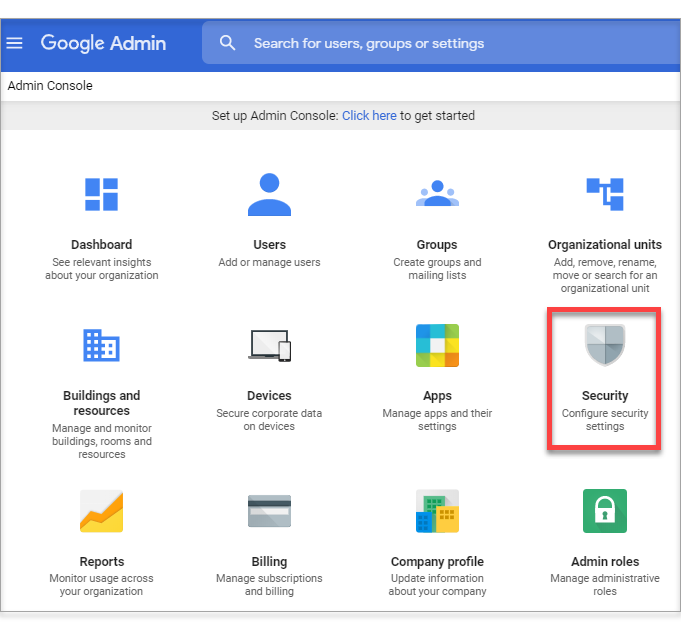Click the search magnifier icon
The image size is (681, 635).
coord(227,43)
